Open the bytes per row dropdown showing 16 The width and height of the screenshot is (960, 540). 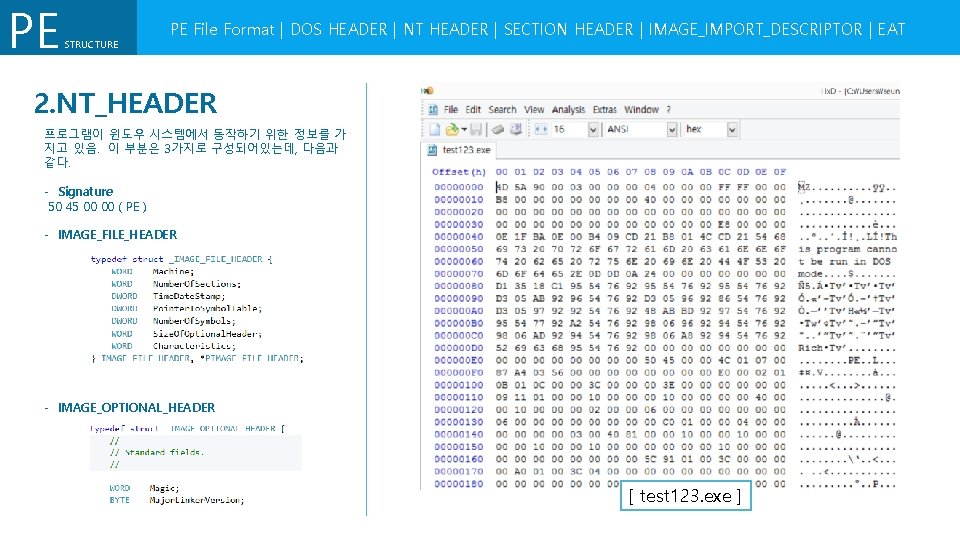coord(593,130)
